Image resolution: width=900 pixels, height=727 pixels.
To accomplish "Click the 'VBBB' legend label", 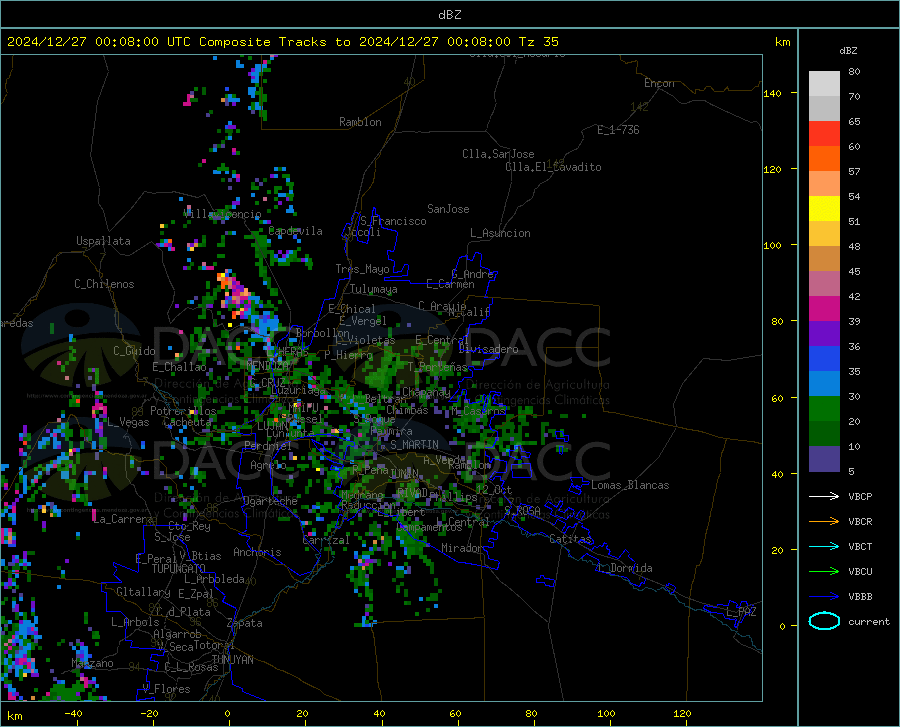I will pyautogui.click(x=860, y=597).
